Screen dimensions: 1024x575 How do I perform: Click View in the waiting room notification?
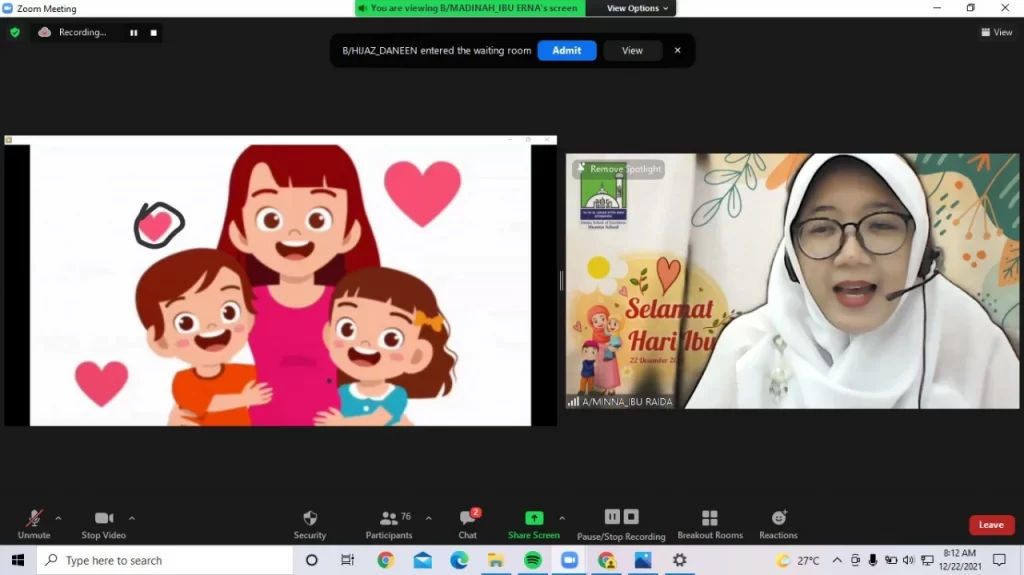632,51
